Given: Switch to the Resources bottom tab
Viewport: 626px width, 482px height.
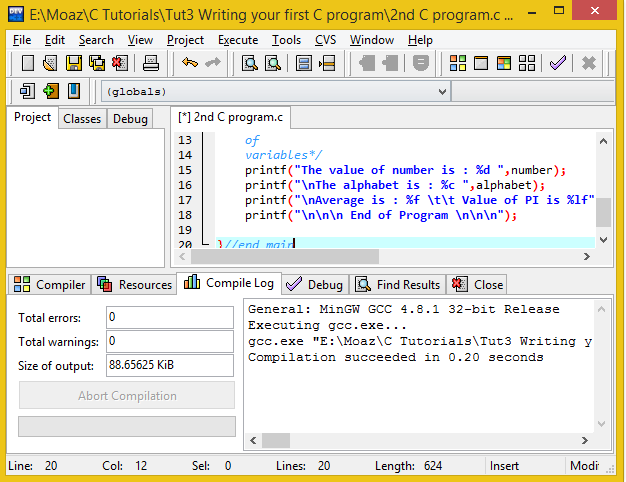Looking at the screenshot, I should coord(134,285).
